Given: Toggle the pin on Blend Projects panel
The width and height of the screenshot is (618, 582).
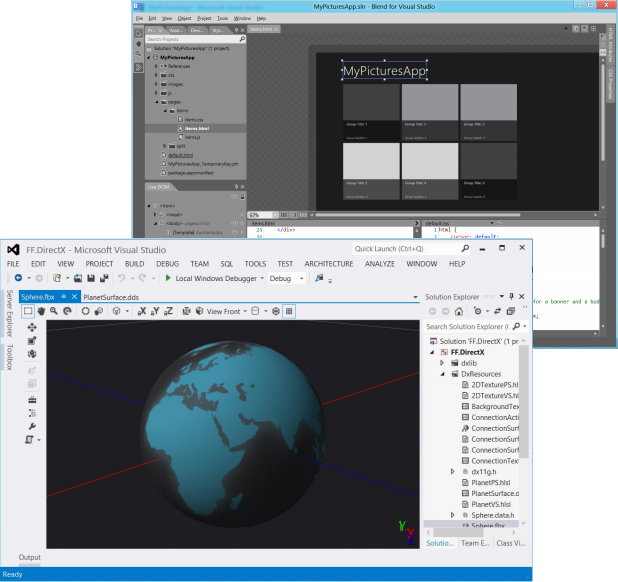Looking at the screenshot, I should [236, 30].
